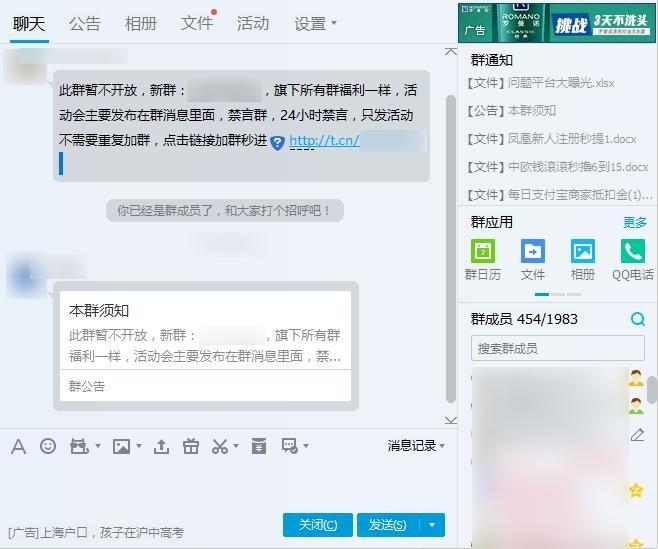658x549 pixels.
Task: Click the red packet icon
Action: coord(259,446)
